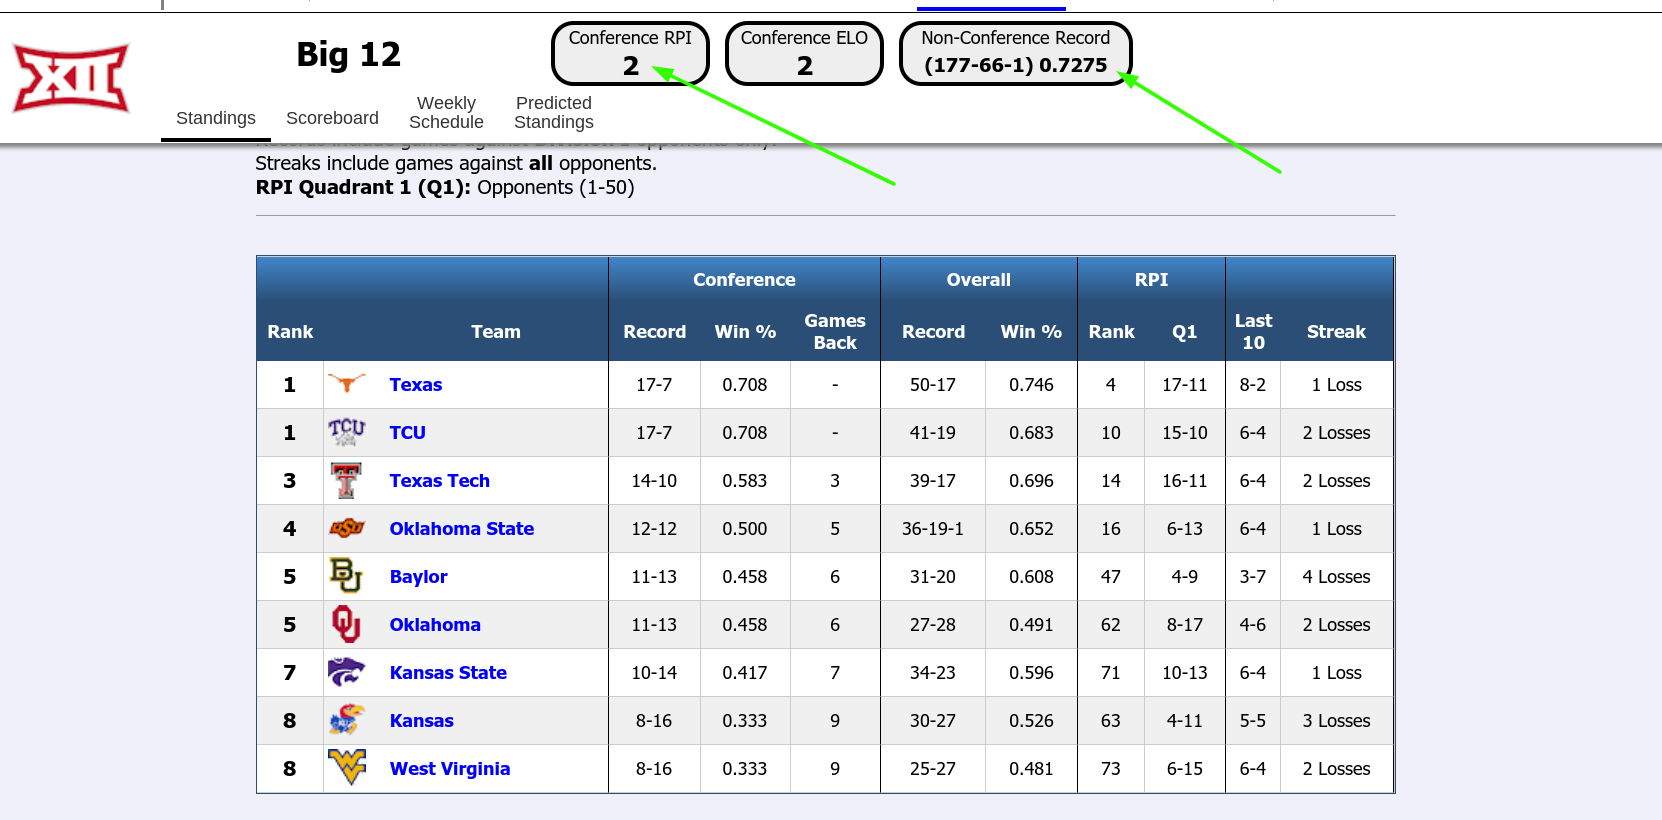Click the Overall group header
The image size is (1662, 820).
point(979,280)
